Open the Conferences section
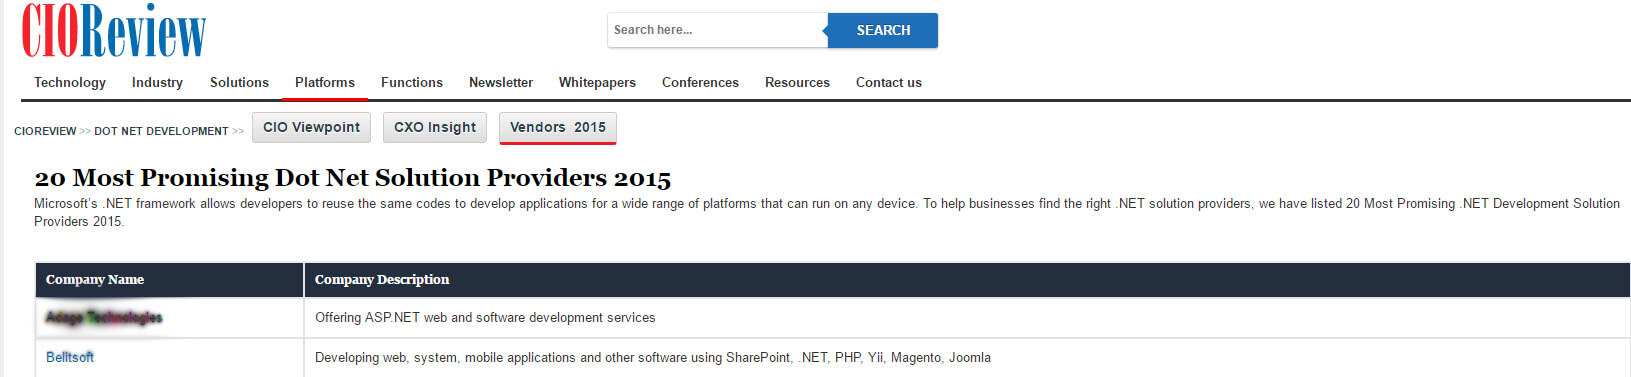Image resolution: width=1631 pixels, height=377 pixels. 700,83
